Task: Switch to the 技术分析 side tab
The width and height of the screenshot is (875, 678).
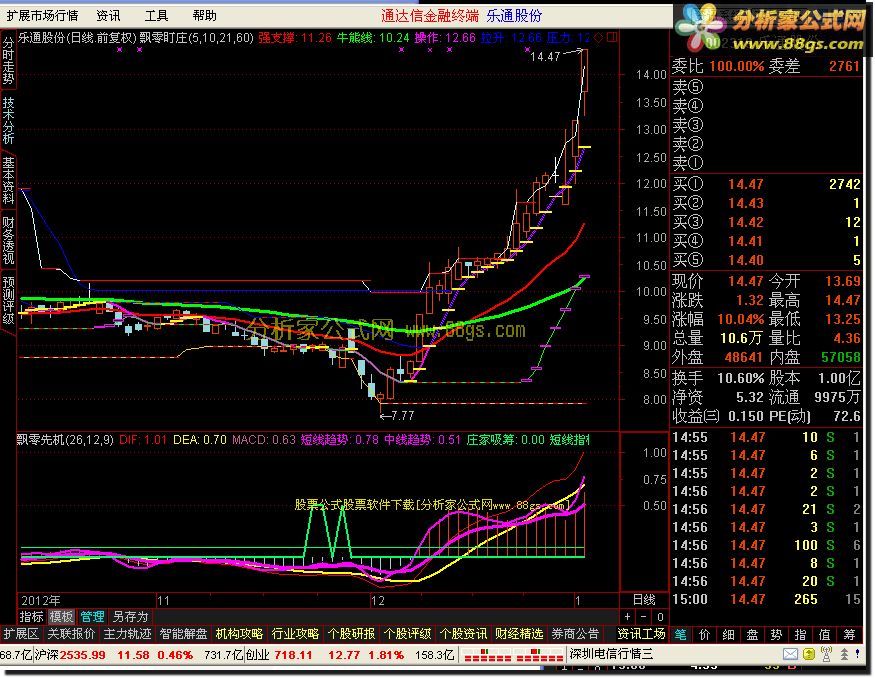Action: point(8,120)
